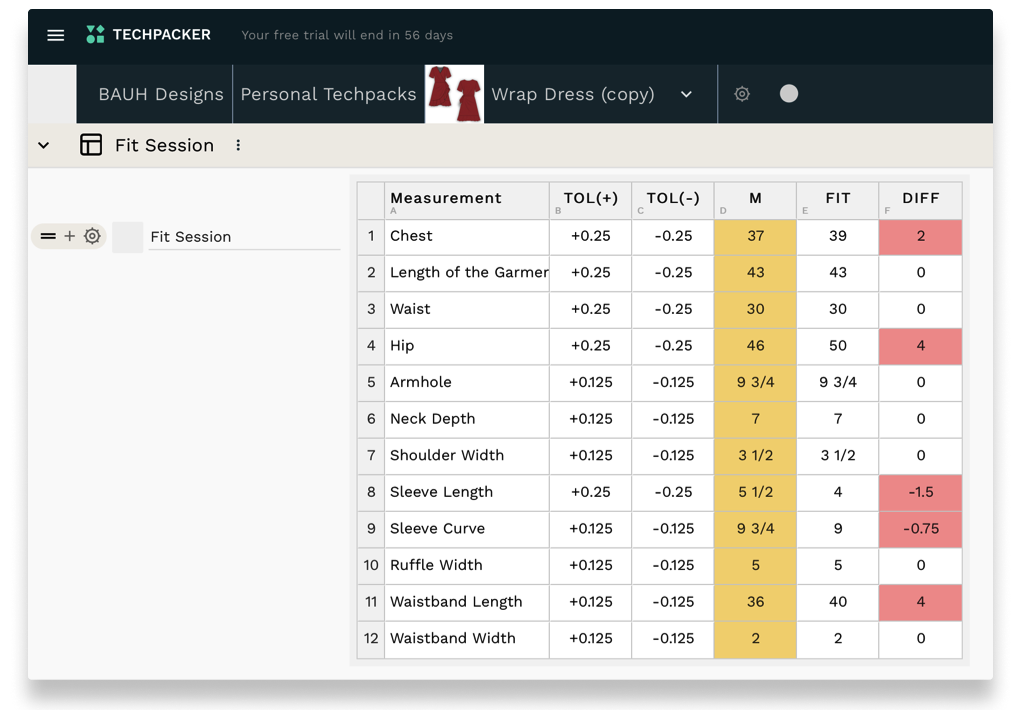Click the Waistband Width cell
Viewport: 1021px width, 710px height.
click(467, 639)
